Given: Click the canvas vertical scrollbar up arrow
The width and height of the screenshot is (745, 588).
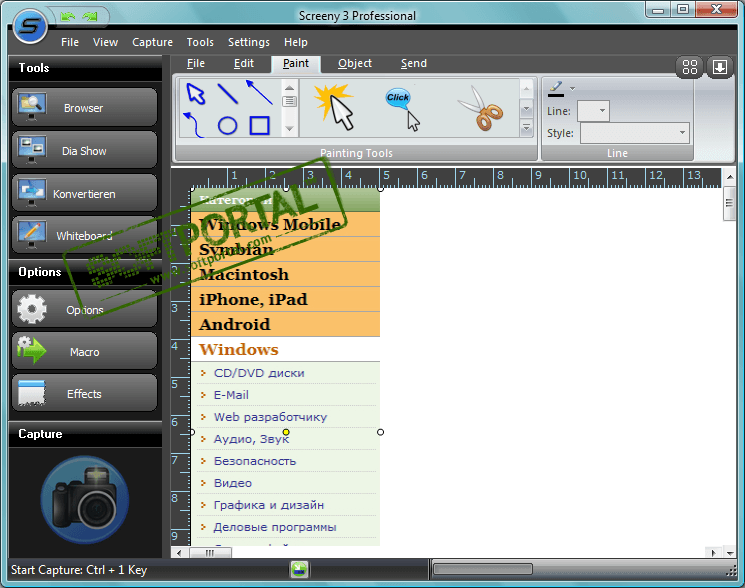Looking at the screenshot, I should coord(729,177).
